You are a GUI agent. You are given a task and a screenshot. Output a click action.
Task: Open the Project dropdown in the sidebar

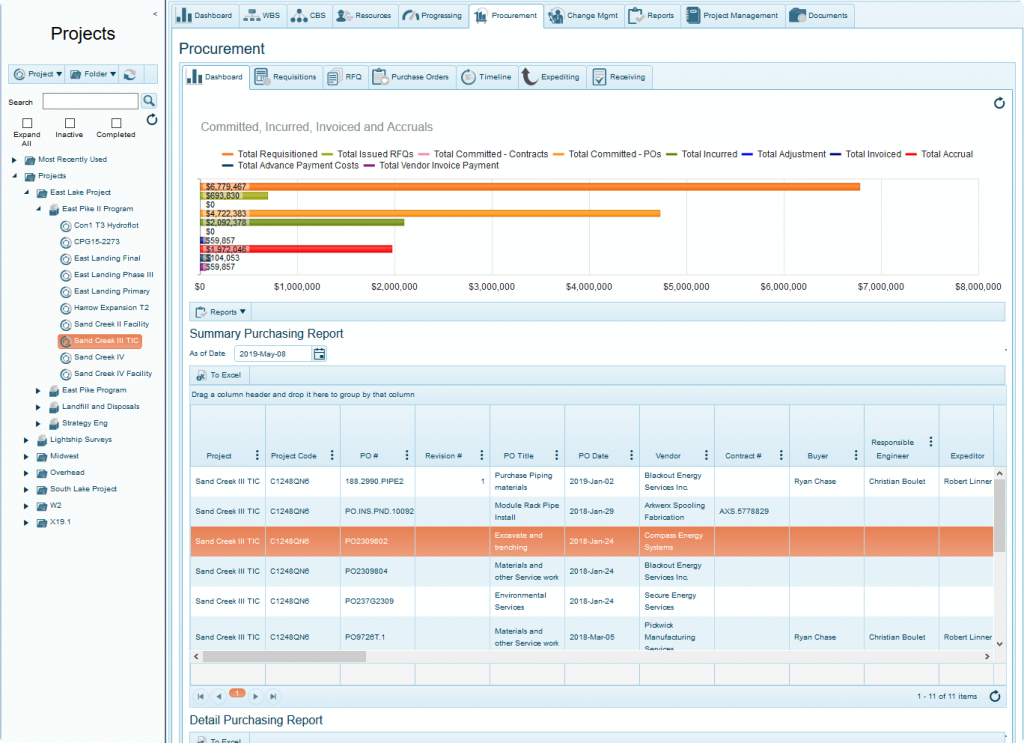pos(36,74)
